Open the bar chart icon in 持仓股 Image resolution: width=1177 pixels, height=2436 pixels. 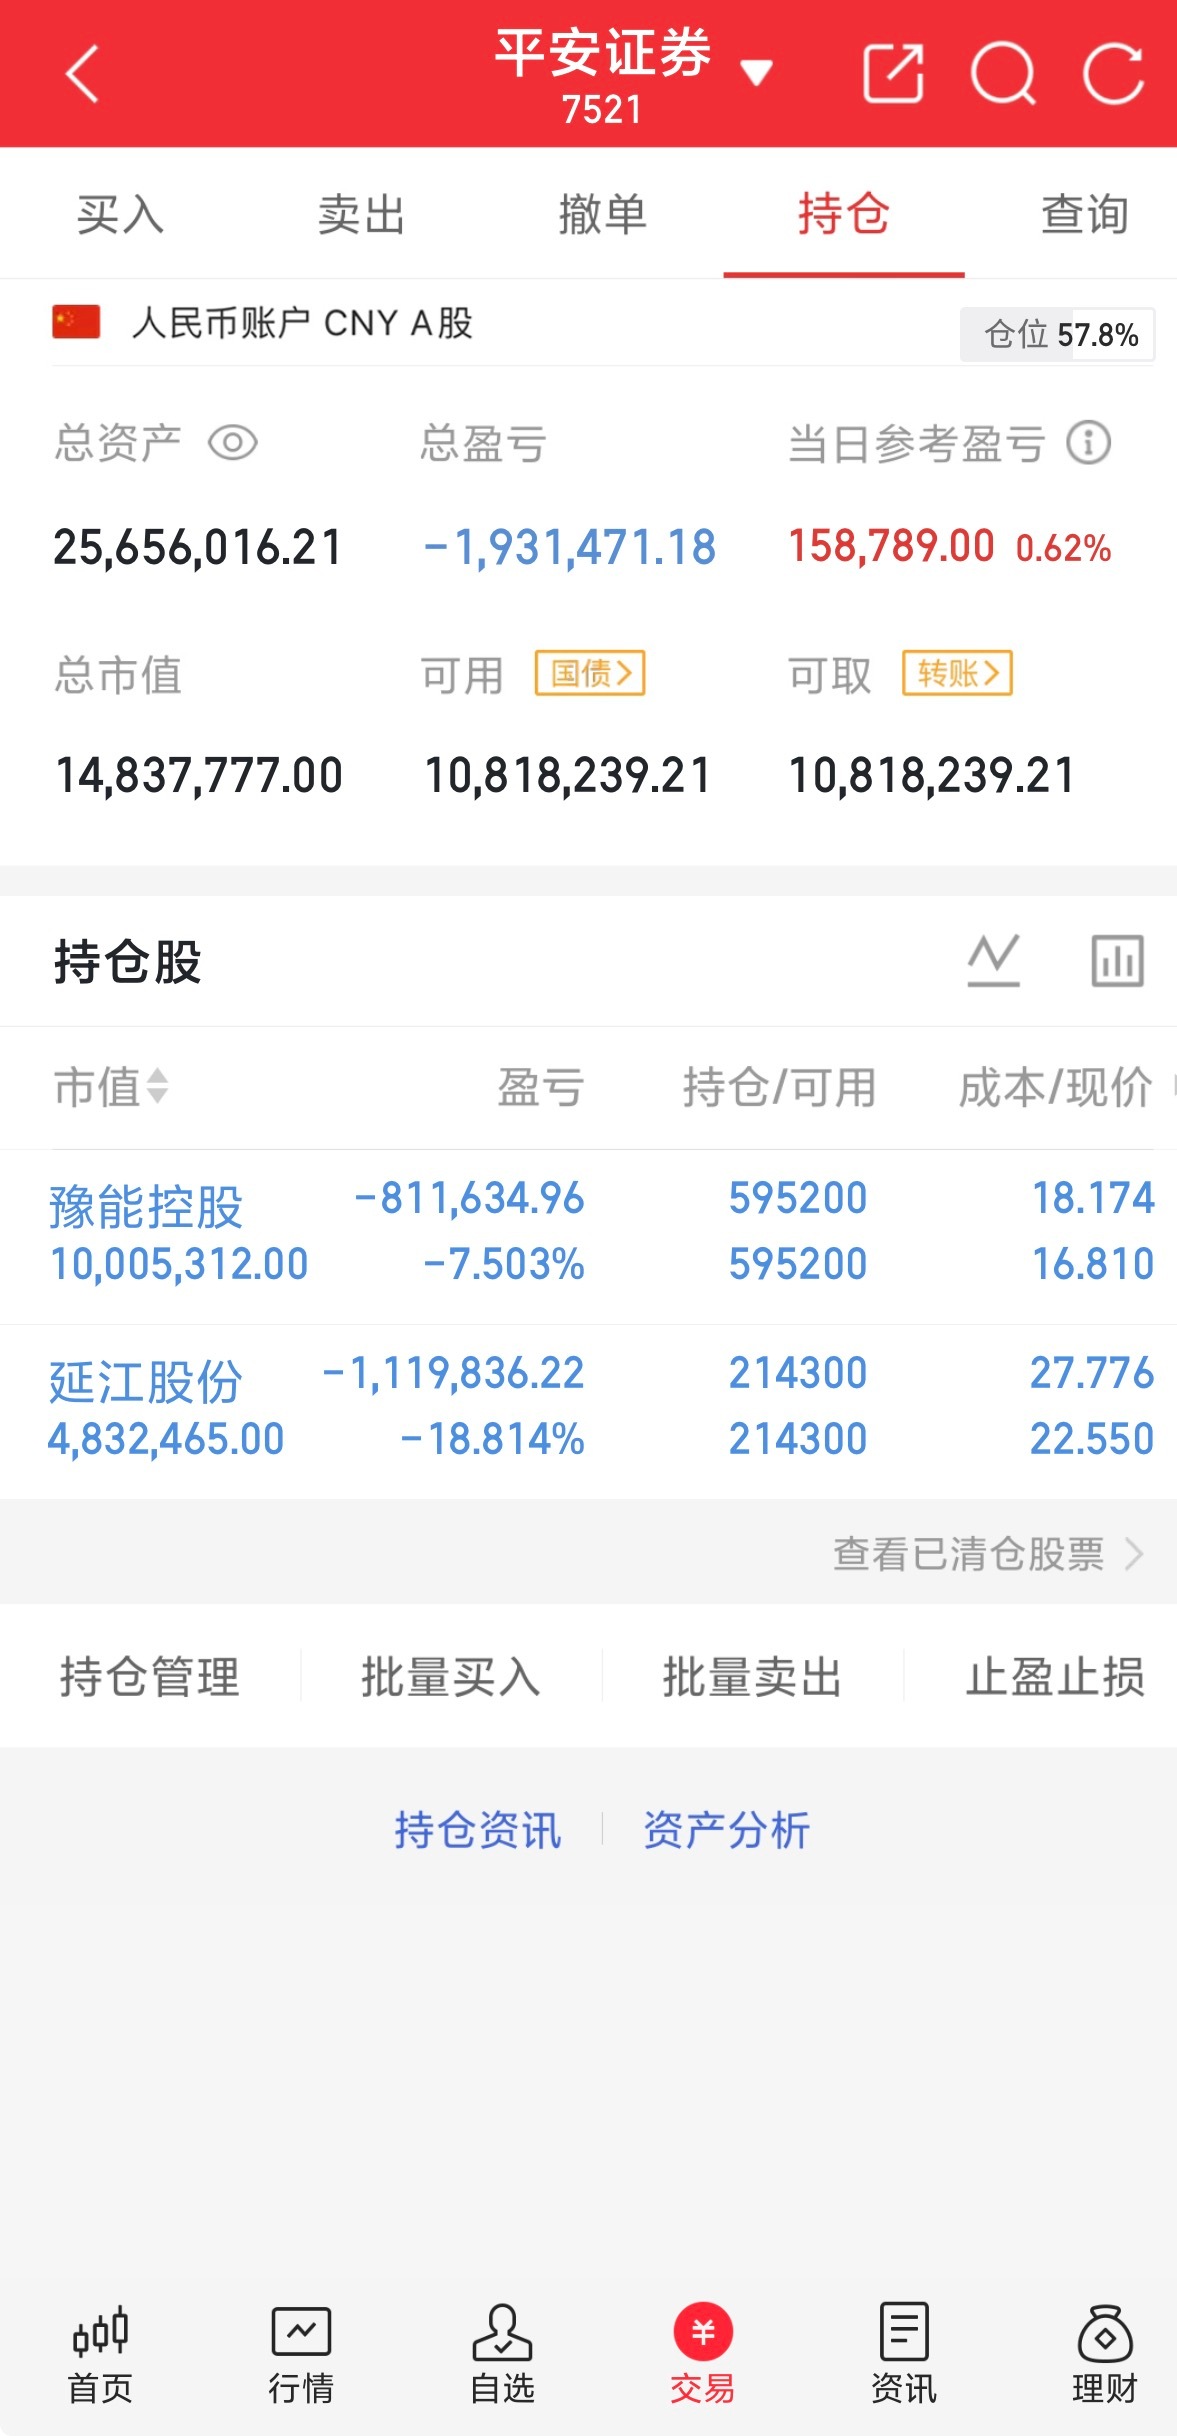(x=1117, y=961)
